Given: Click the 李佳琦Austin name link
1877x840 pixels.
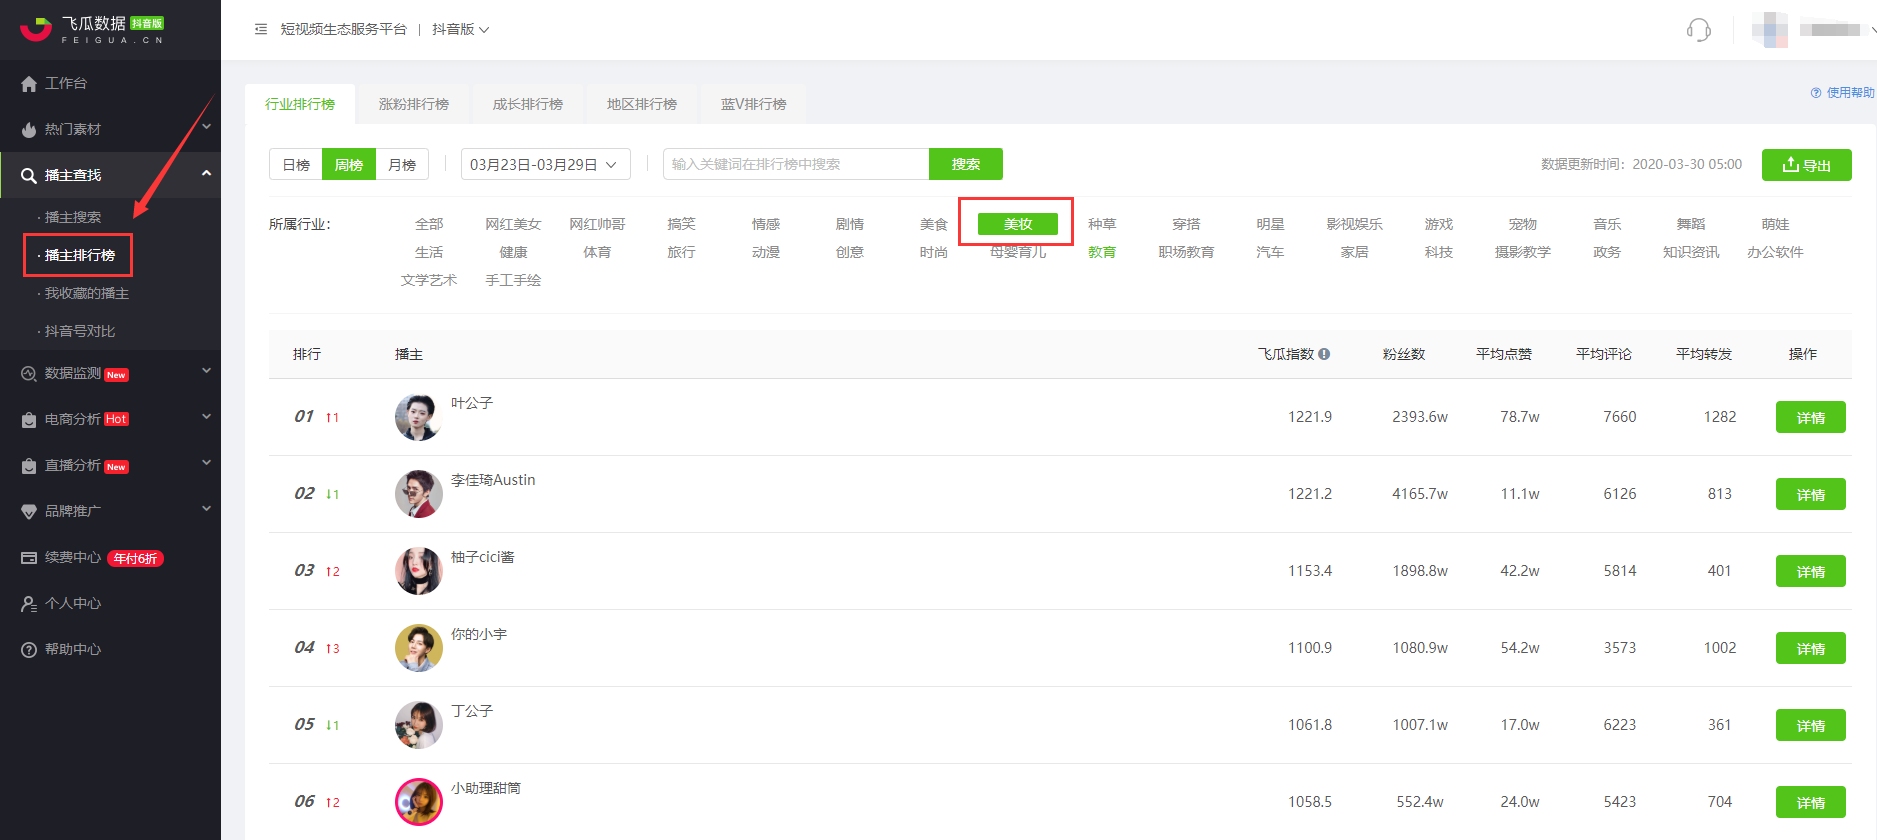Looking at the screenshot, I should pyautogui.click(x=493, y=480).
